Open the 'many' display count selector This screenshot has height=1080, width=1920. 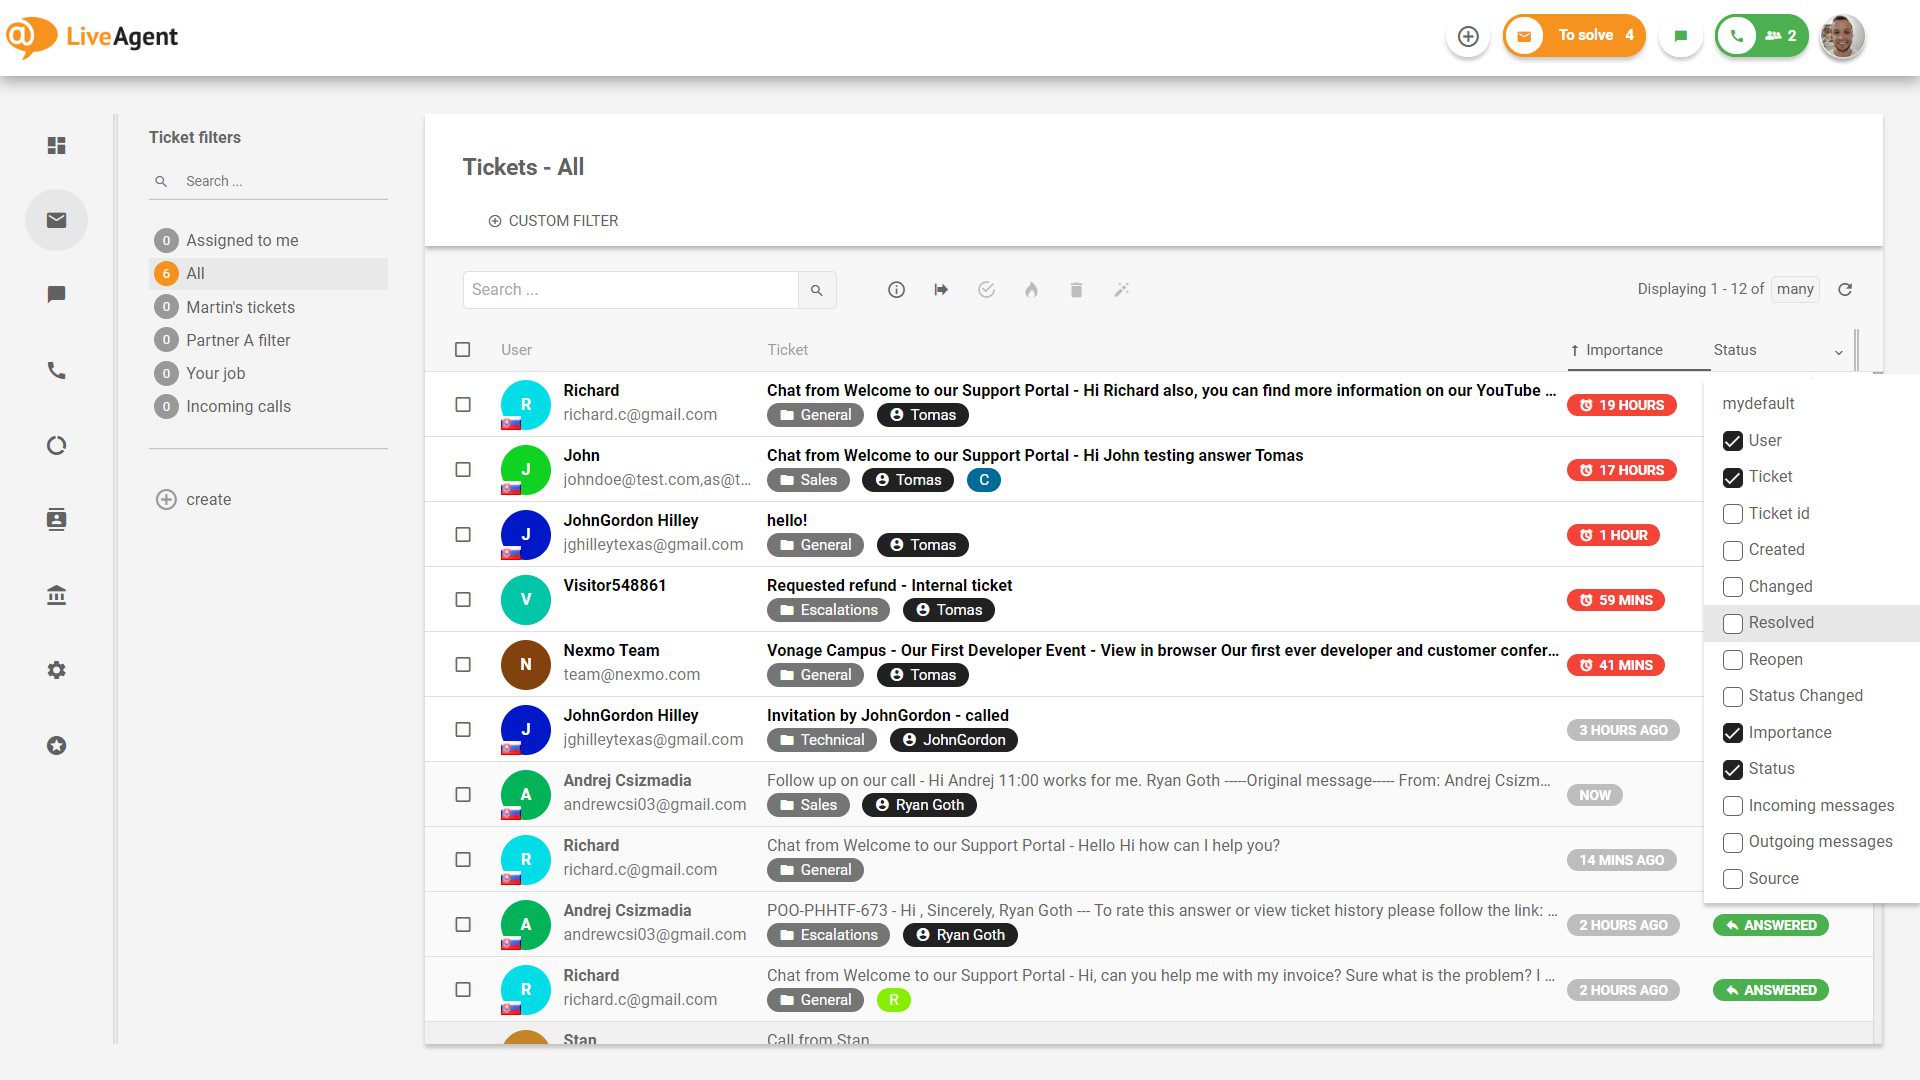1795,289
